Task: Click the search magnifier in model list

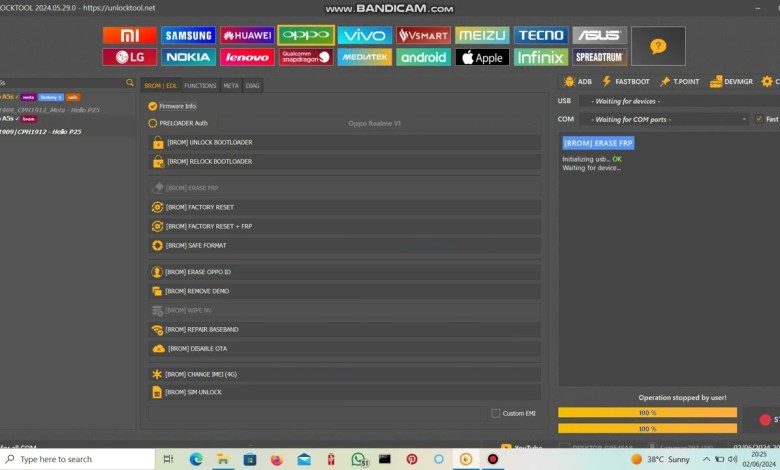Action: coord(130,83)
